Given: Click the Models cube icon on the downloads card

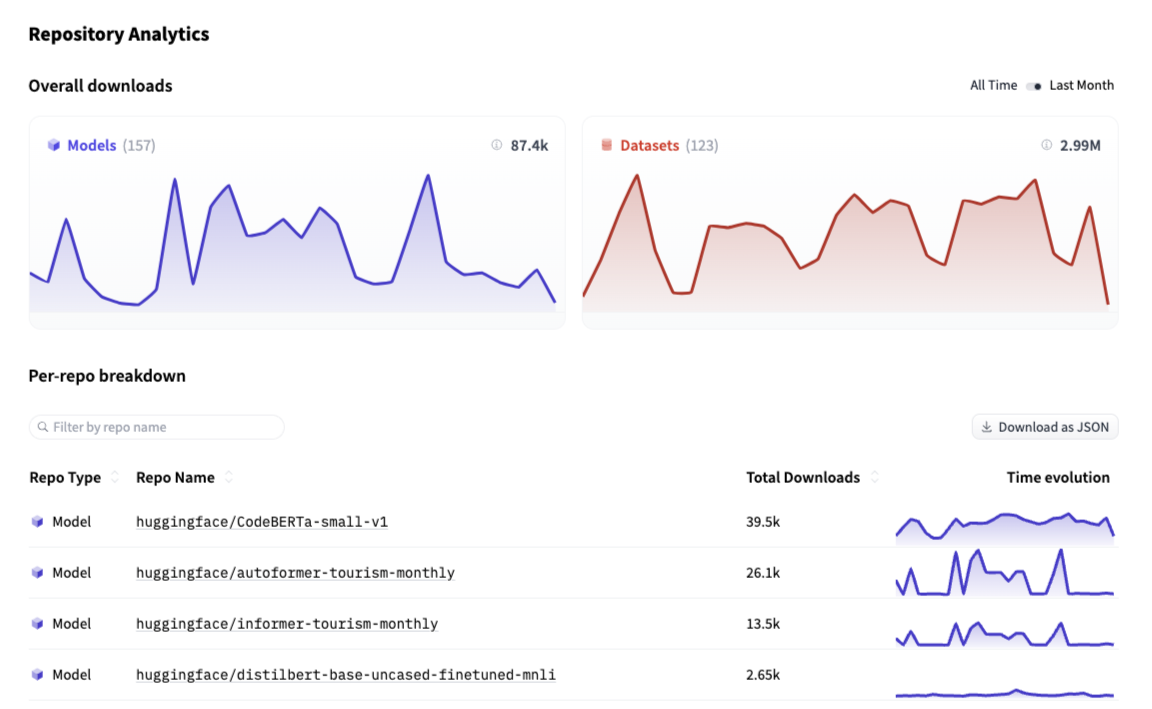Looking at the screenshot, I should tap(53, 145).
